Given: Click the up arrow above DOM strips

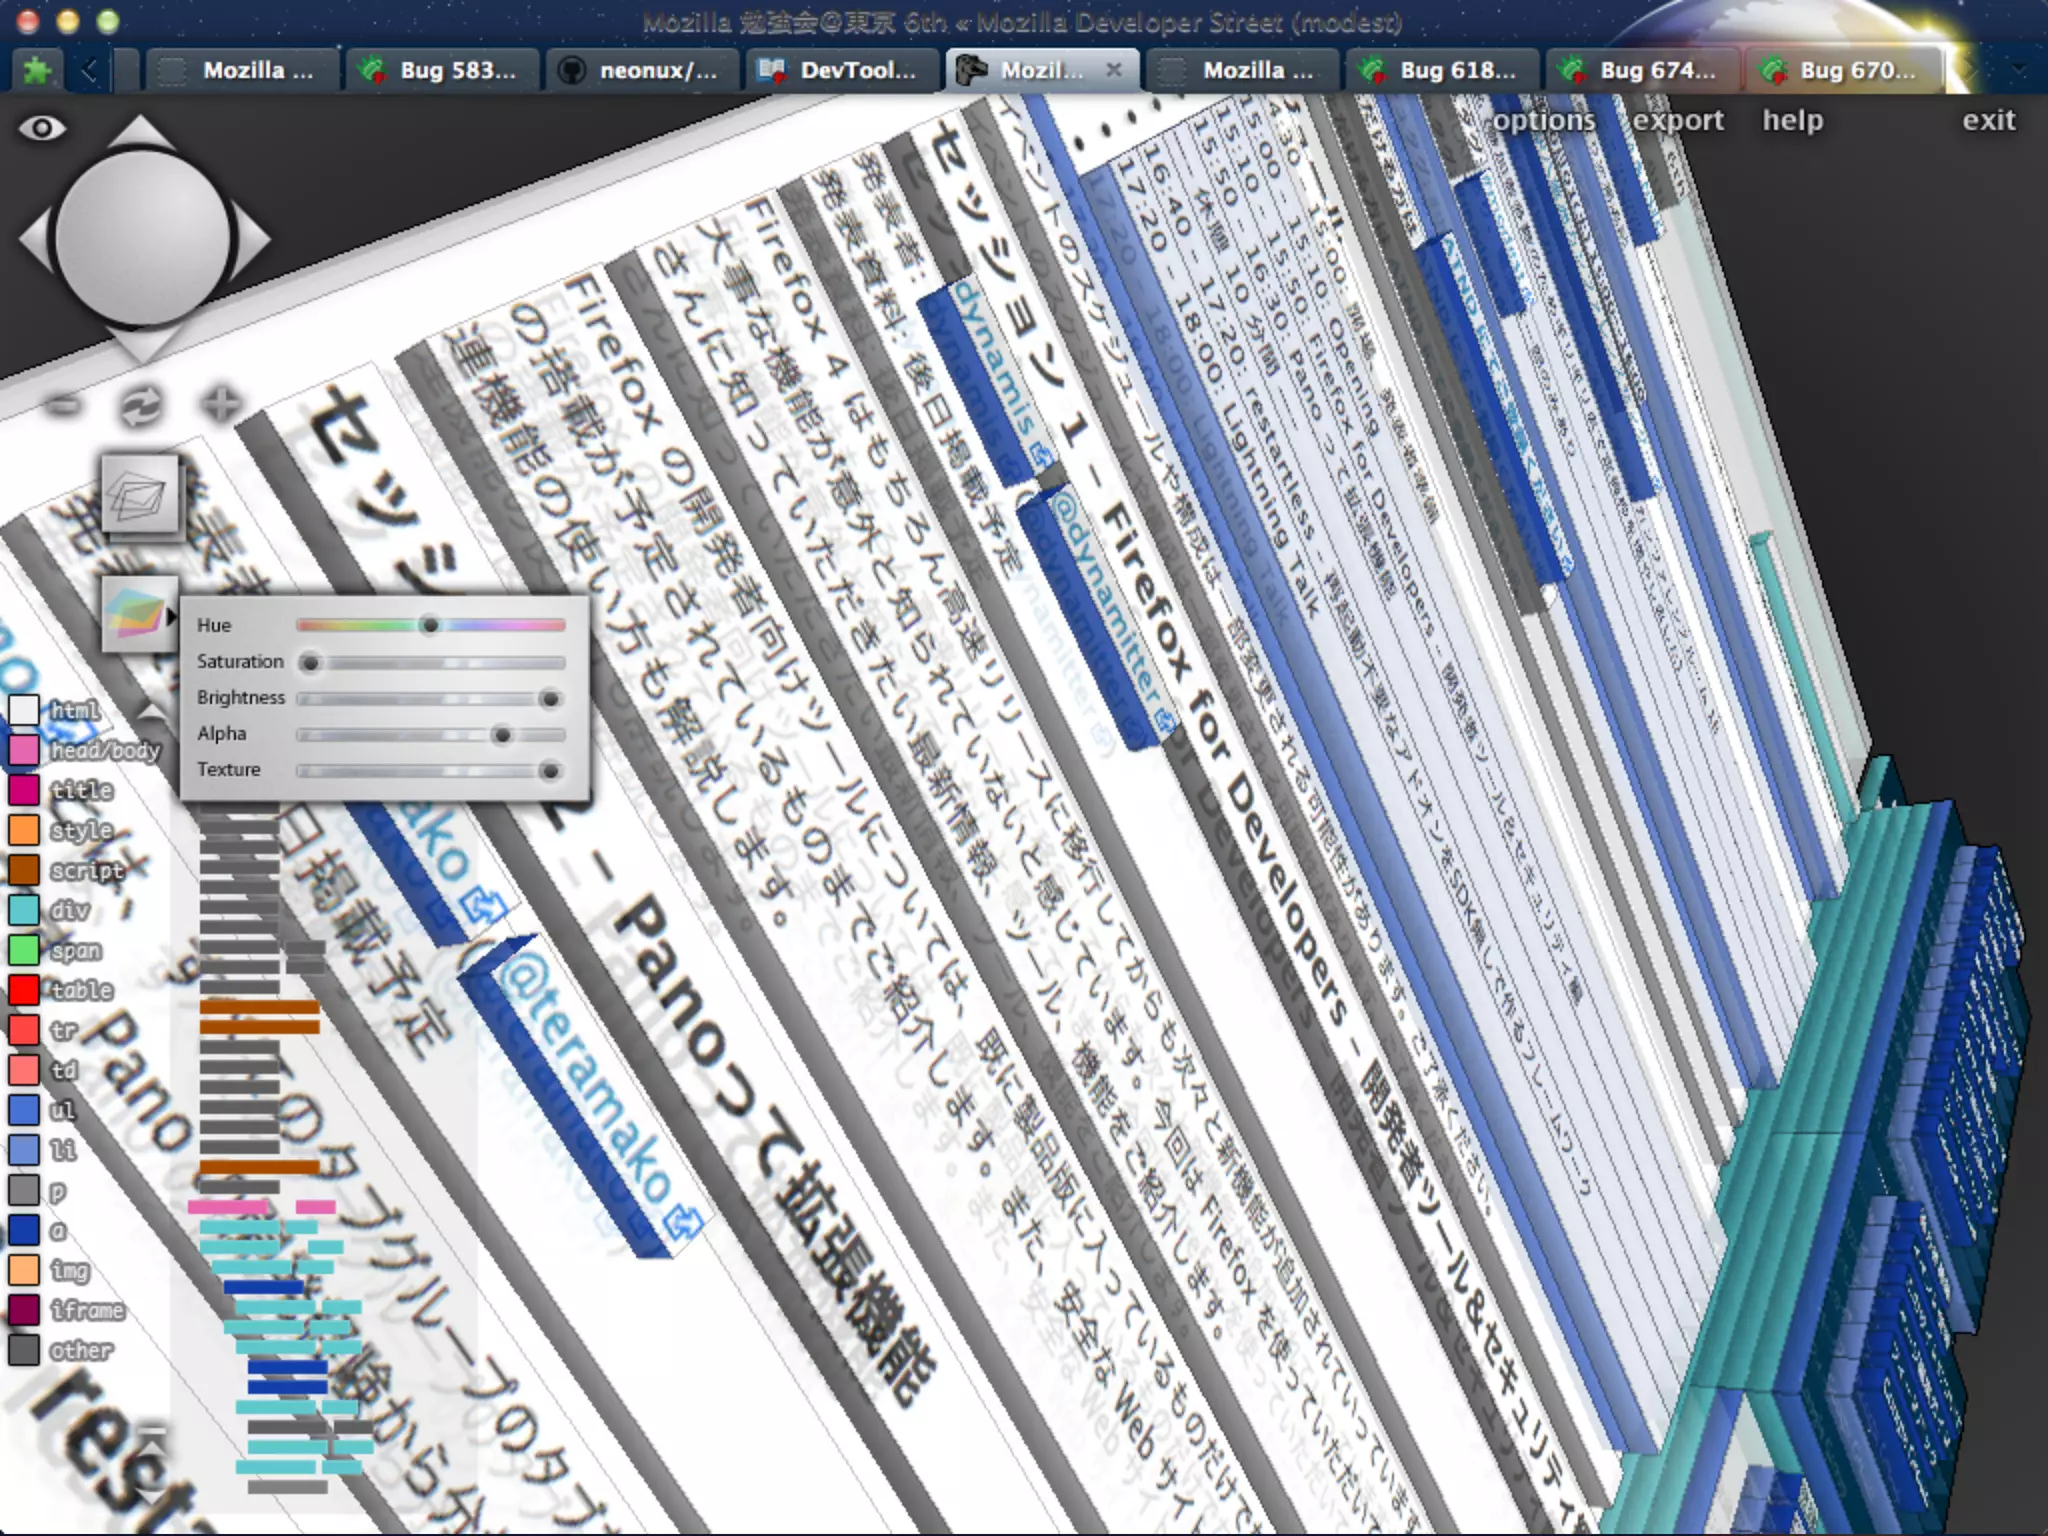Looking at the screenshot, I should (x=151, y=712).
